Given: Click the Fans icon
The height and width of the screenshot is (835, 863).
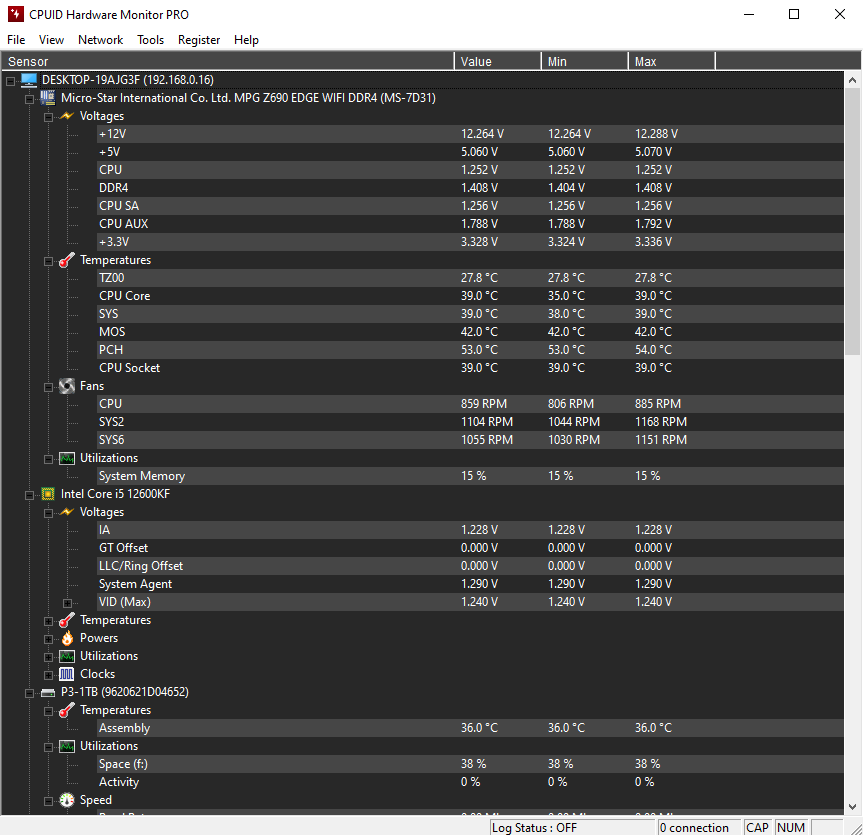Looking at the screenshot, I should tap(67, 386).
